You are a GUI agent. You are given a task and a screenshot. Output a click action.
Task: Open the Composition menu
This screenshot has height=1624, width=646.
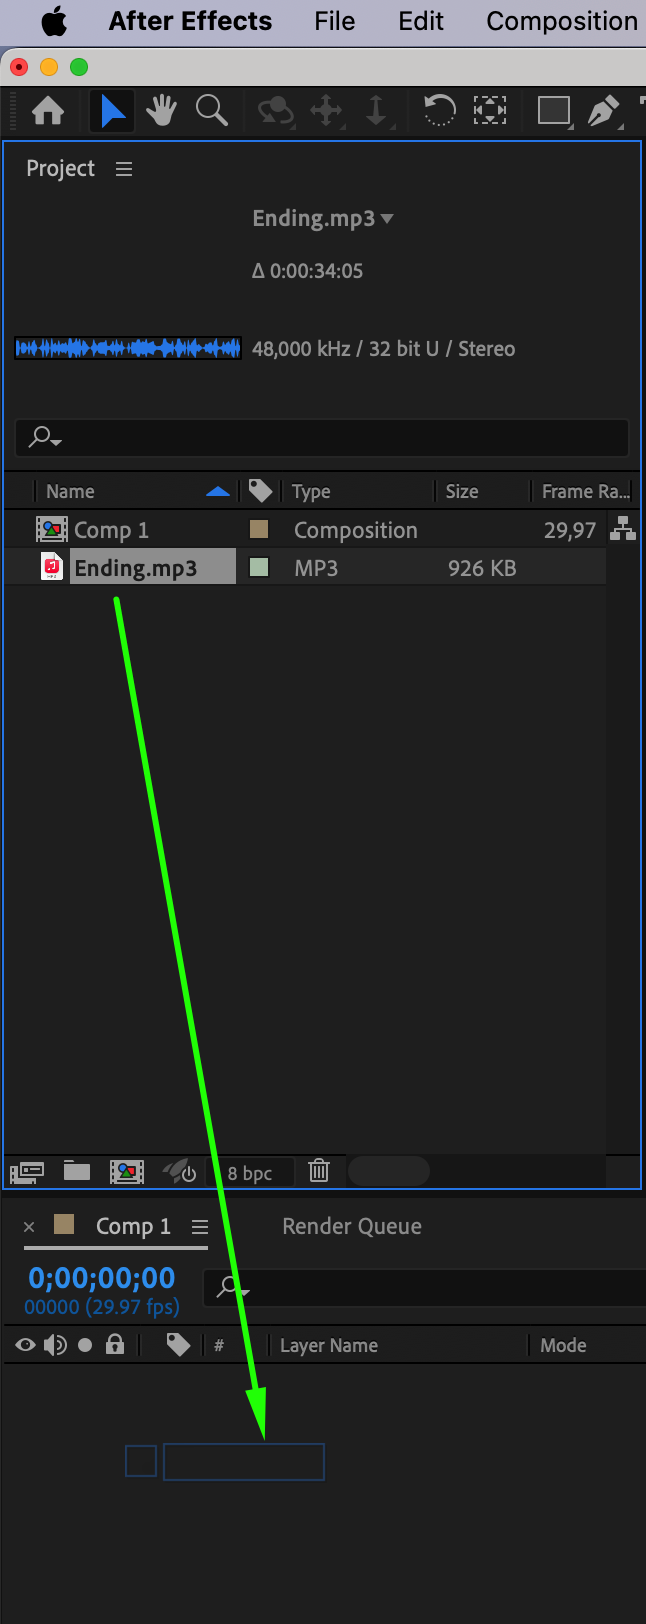click(x=562, y=21)
